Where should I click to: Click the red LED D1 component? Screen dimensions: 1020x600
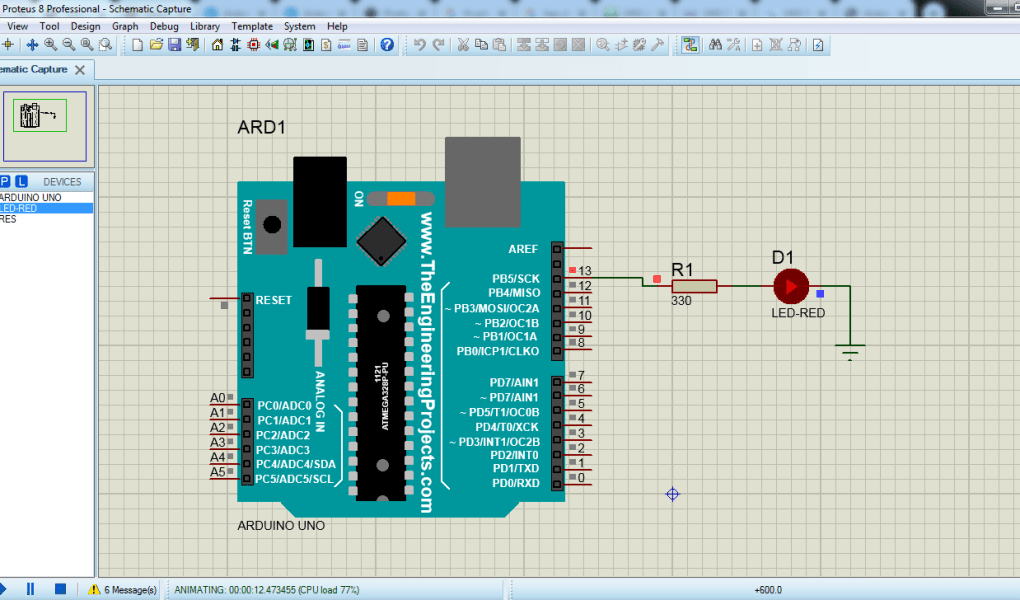coord(791,286)
